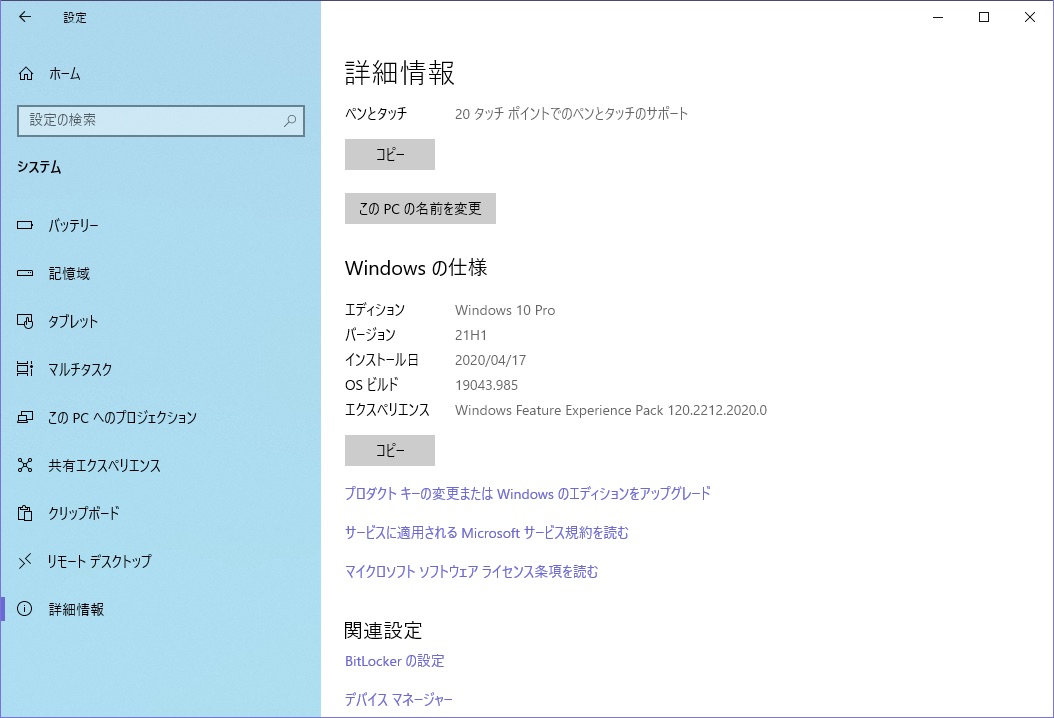
Task: Click the search magnifier icon
Action: click(x=290, y=120)
